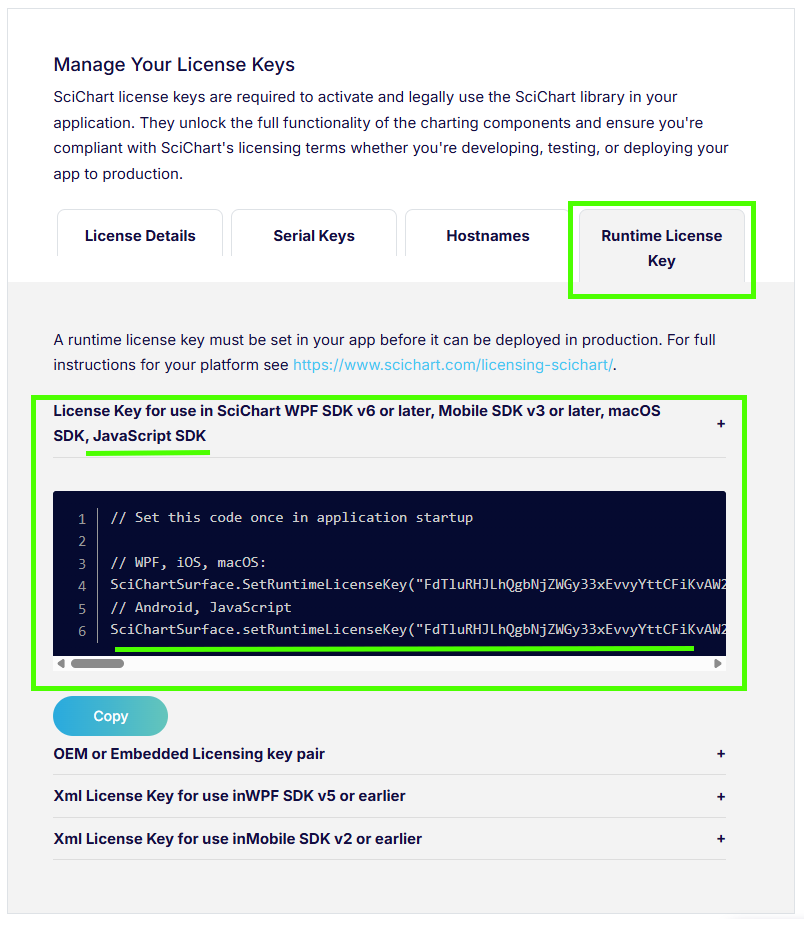The width and height of the screenshot is (805, 944).
Task: View the Runtime License Key tab
Action: click(x=661, y=248)
